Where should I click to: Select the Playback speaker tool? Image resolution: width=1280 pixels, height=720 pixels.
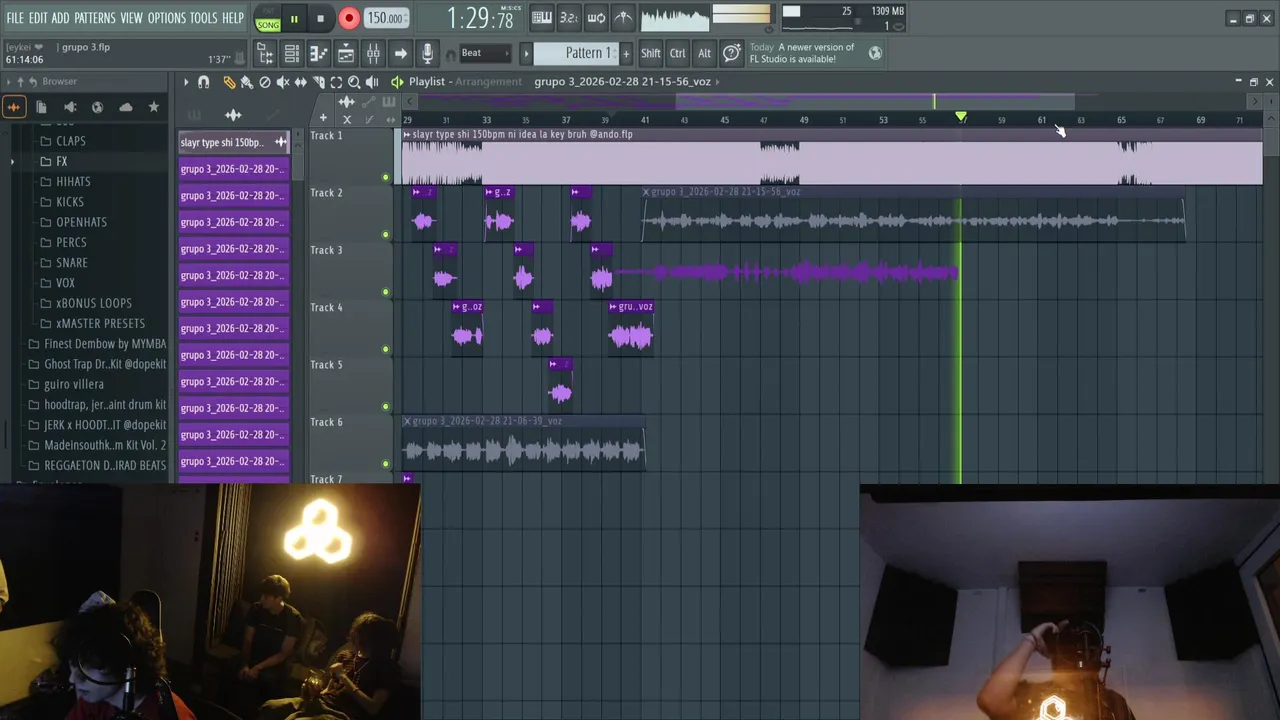pos(372,82)
